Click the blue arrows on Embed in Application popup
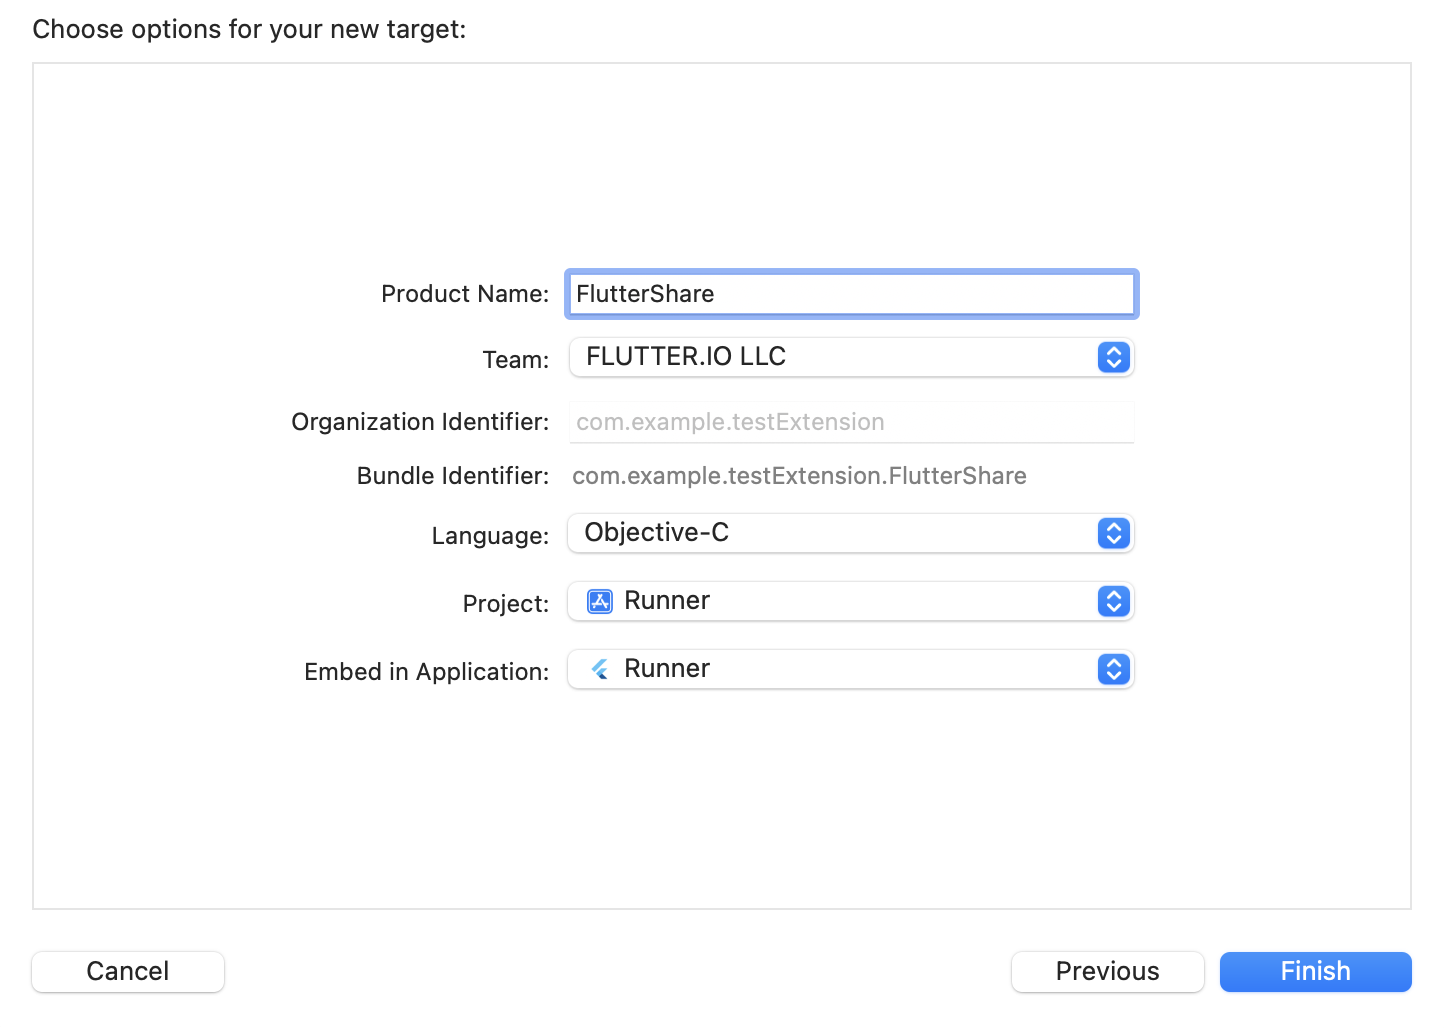This screenshot has height=1028, width=1444. 1113,669
